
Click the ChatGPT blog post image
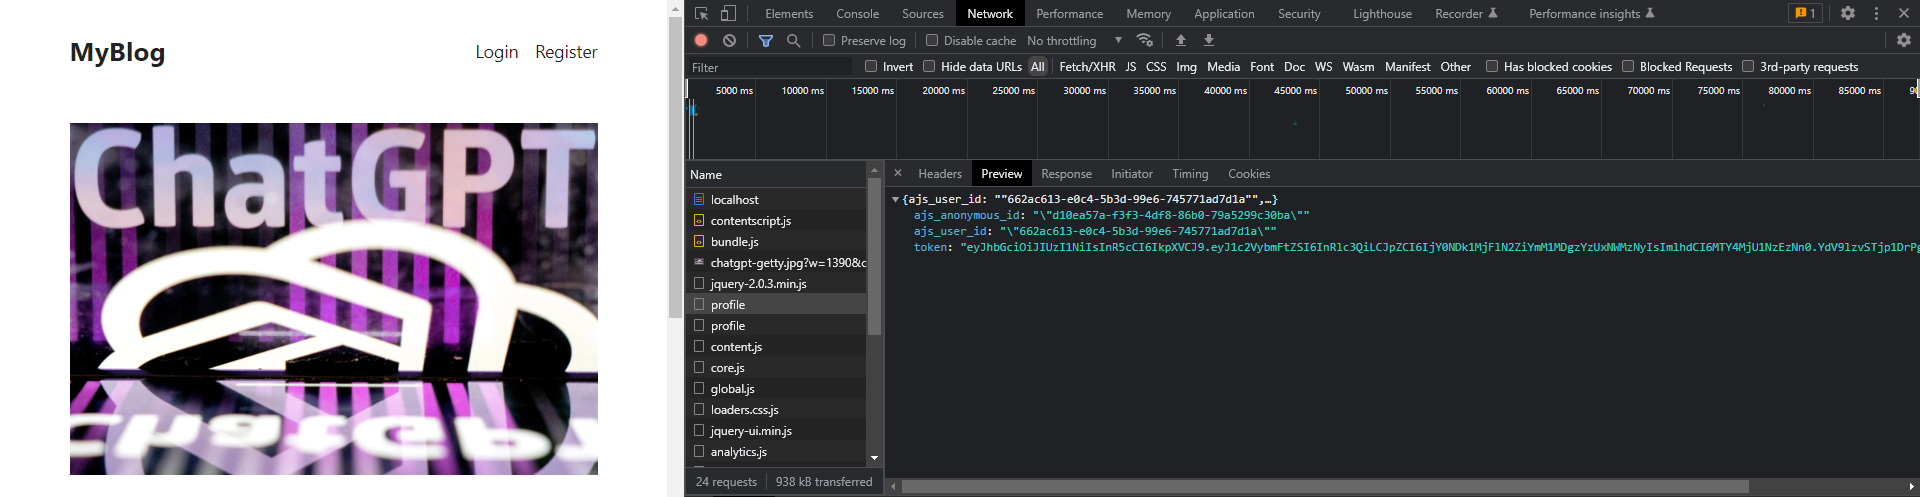click(x=334, y=299)
